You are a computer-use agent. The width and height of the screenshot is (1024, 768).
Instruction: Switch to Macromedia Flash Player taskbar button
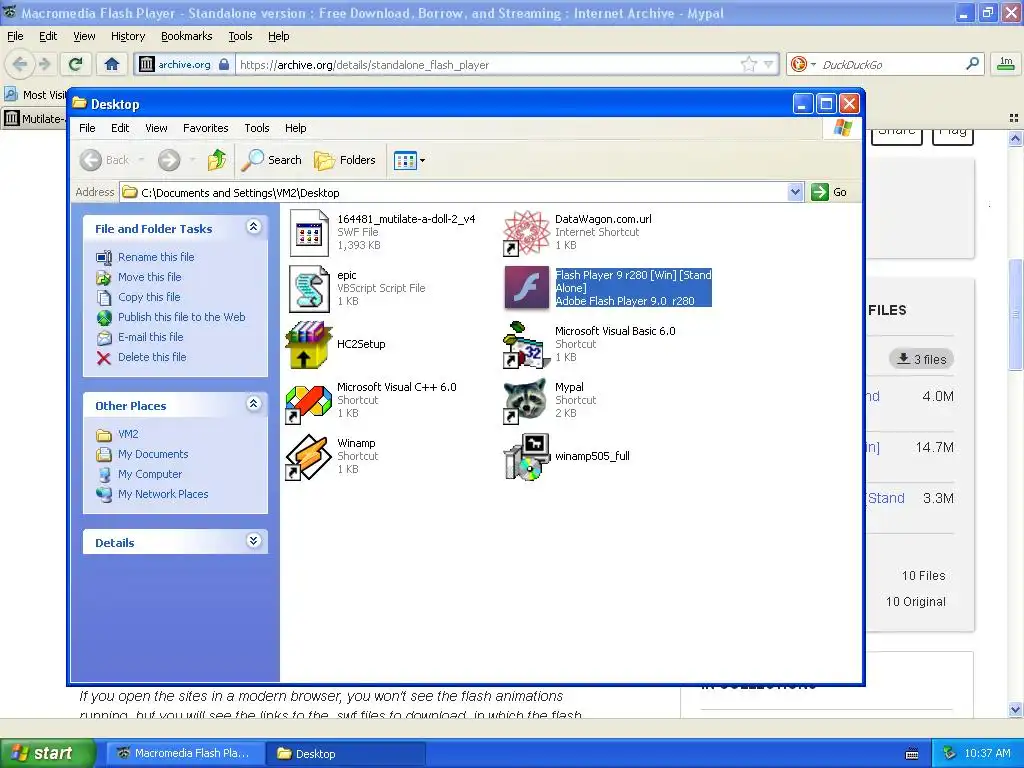[184, 753]
